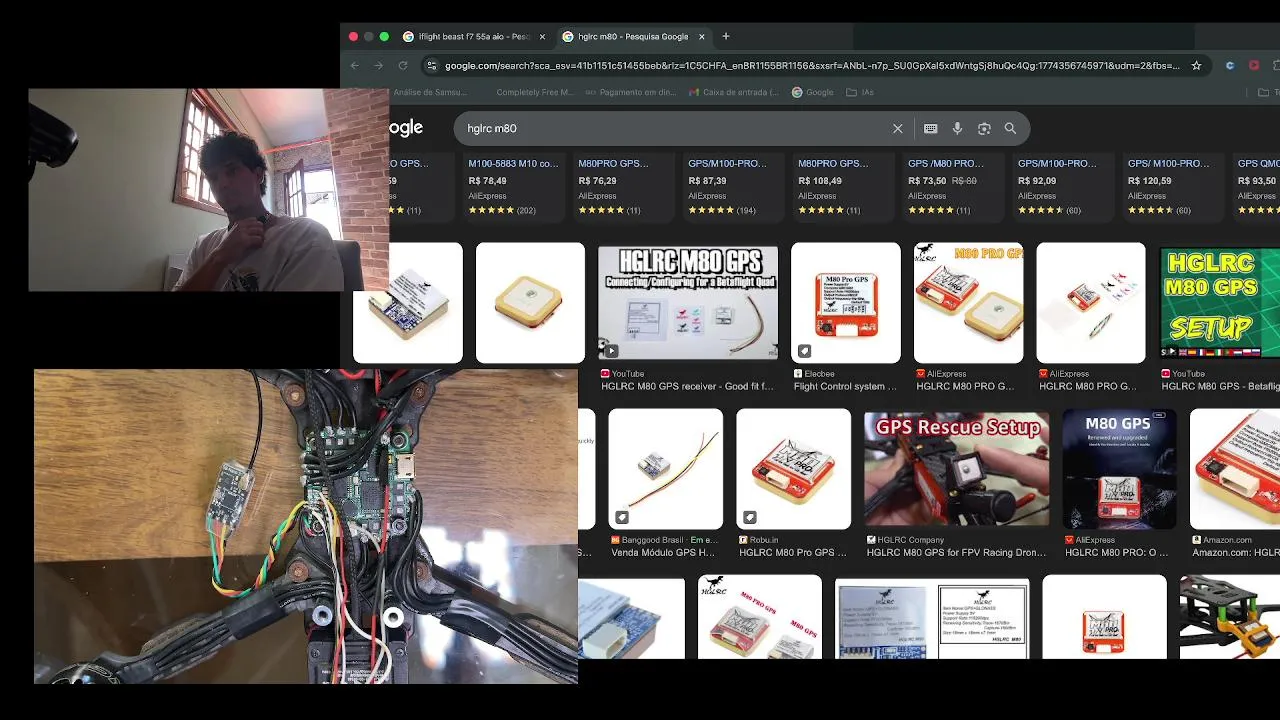The height and width of the screenshot is (720, 1280).
Task: Open the Elecbee 'M80 Pro GPS' image
Action: (846, 303)
